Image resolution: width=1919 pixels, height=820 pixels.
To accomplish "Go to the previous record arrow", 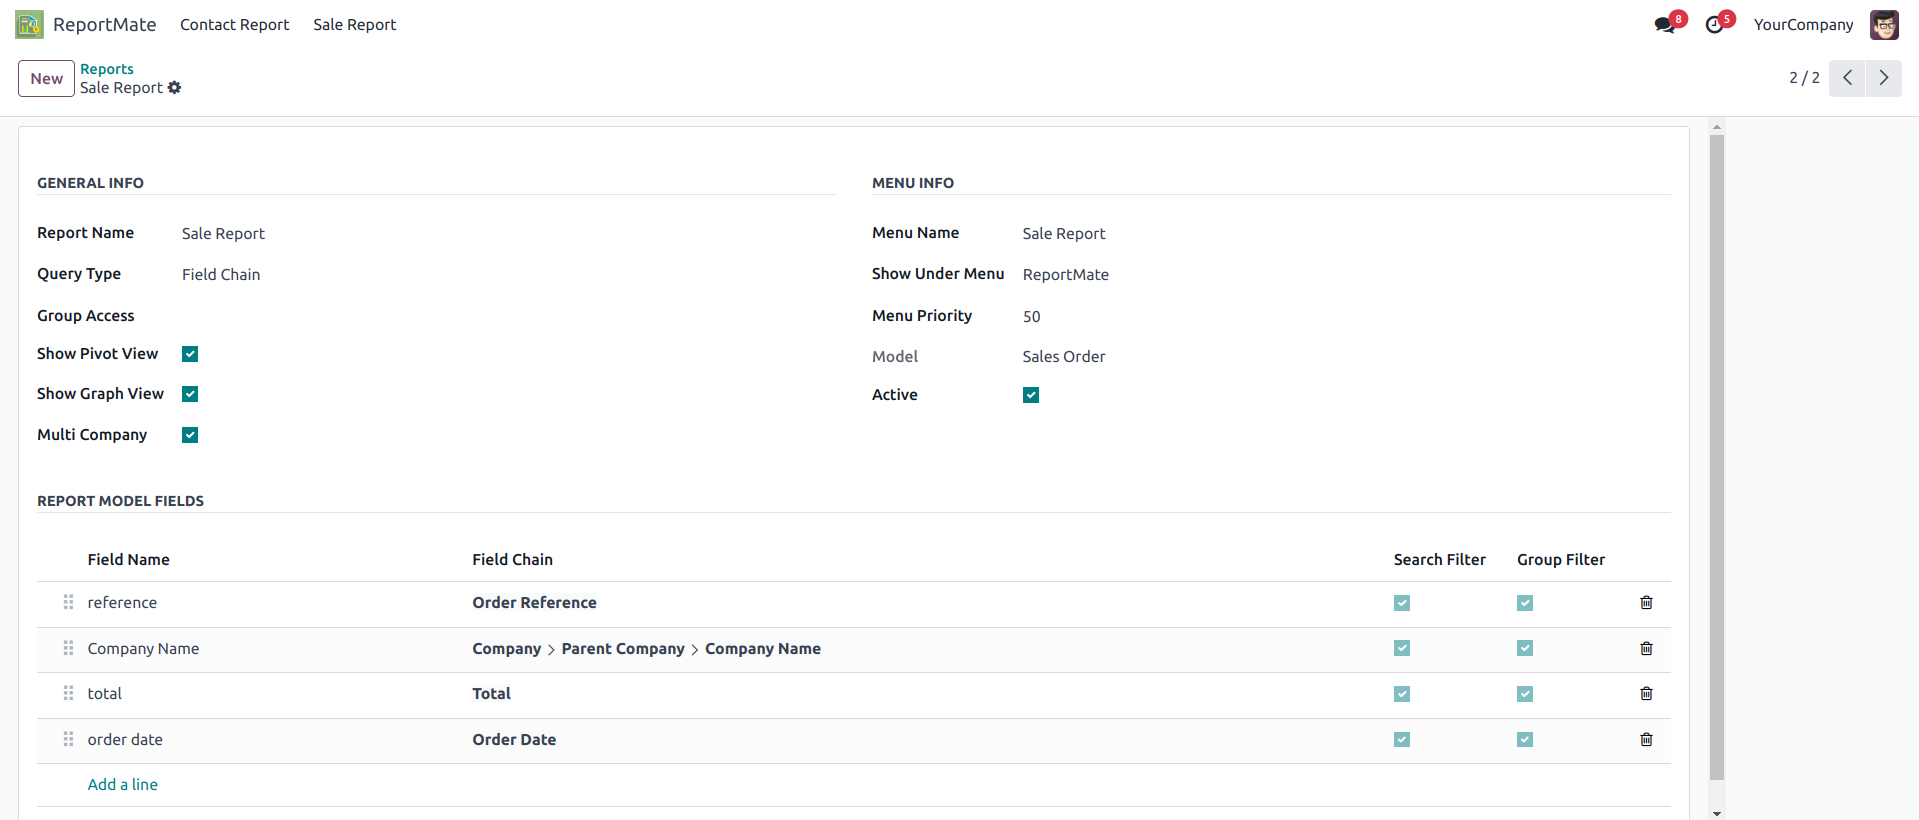I will tap(1847, 78).
